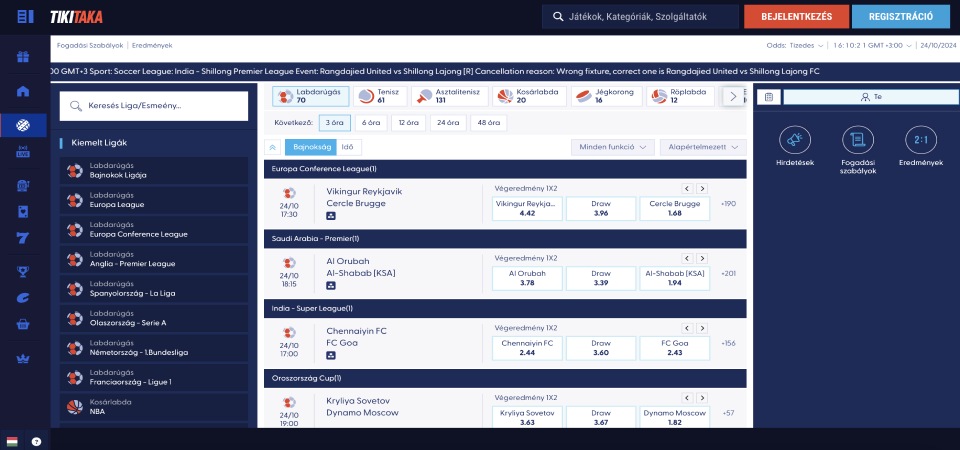The image size is (960, 450).
Task: Select Kosárlabda 20 sport filter
Action: [530, 96]
